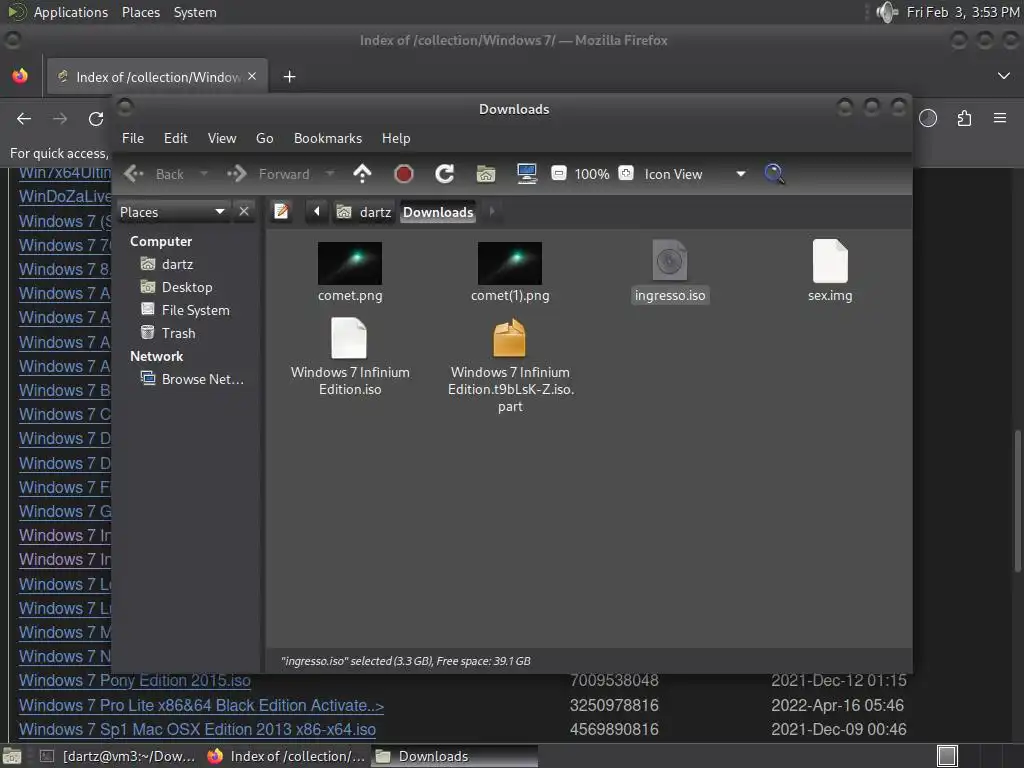
Task: Open the Forward history dropdown arrow
Action: pyautogui.click(x=330, y=174)
